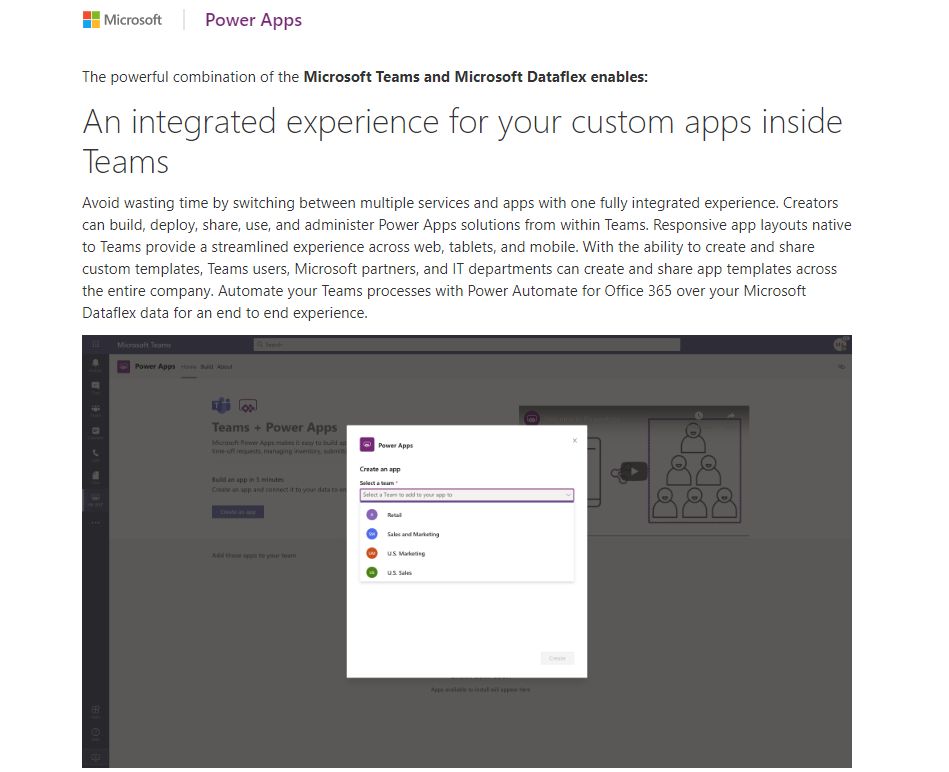Click the Power Apps canvas logo icon
949x772 pixels.
click(248, 406)
